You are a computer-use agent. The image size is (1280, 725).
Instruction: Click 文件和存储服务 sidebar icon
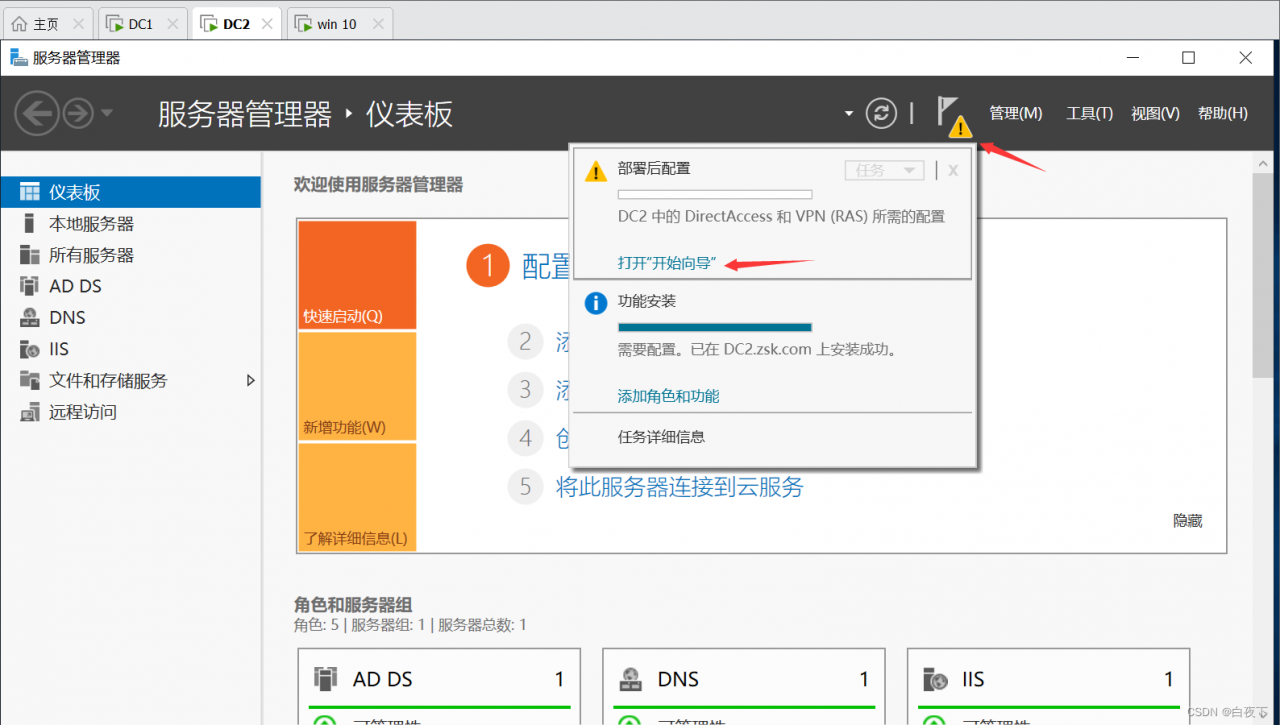(30, 380)
